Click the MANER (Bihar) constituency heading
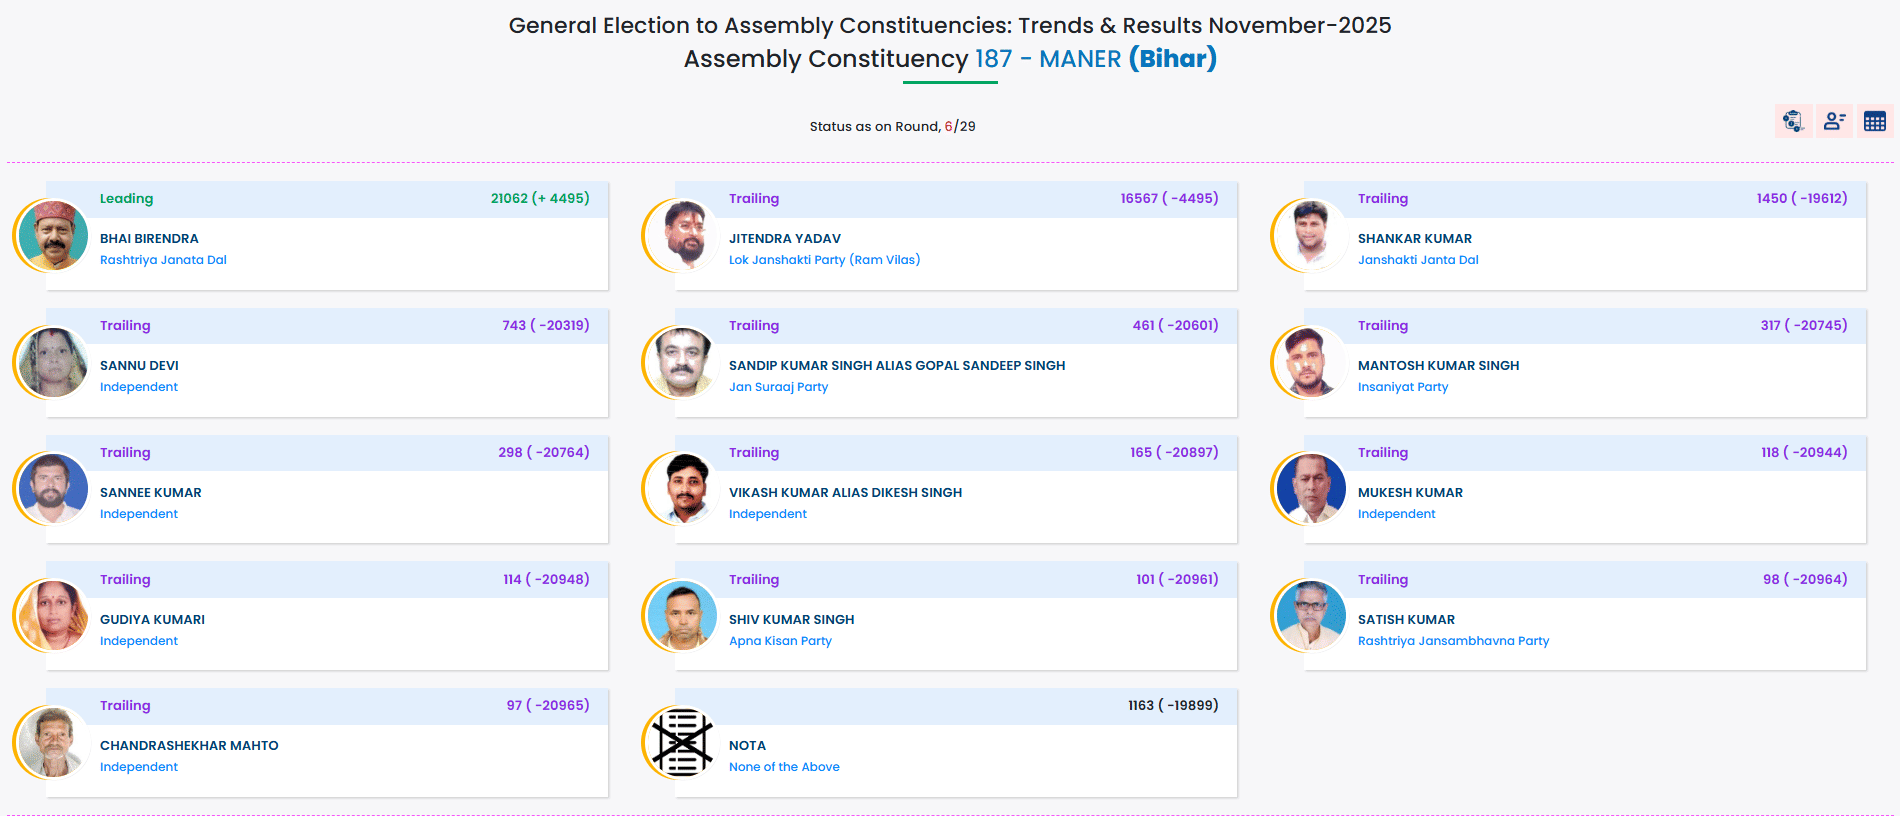 pos(1127,59)
